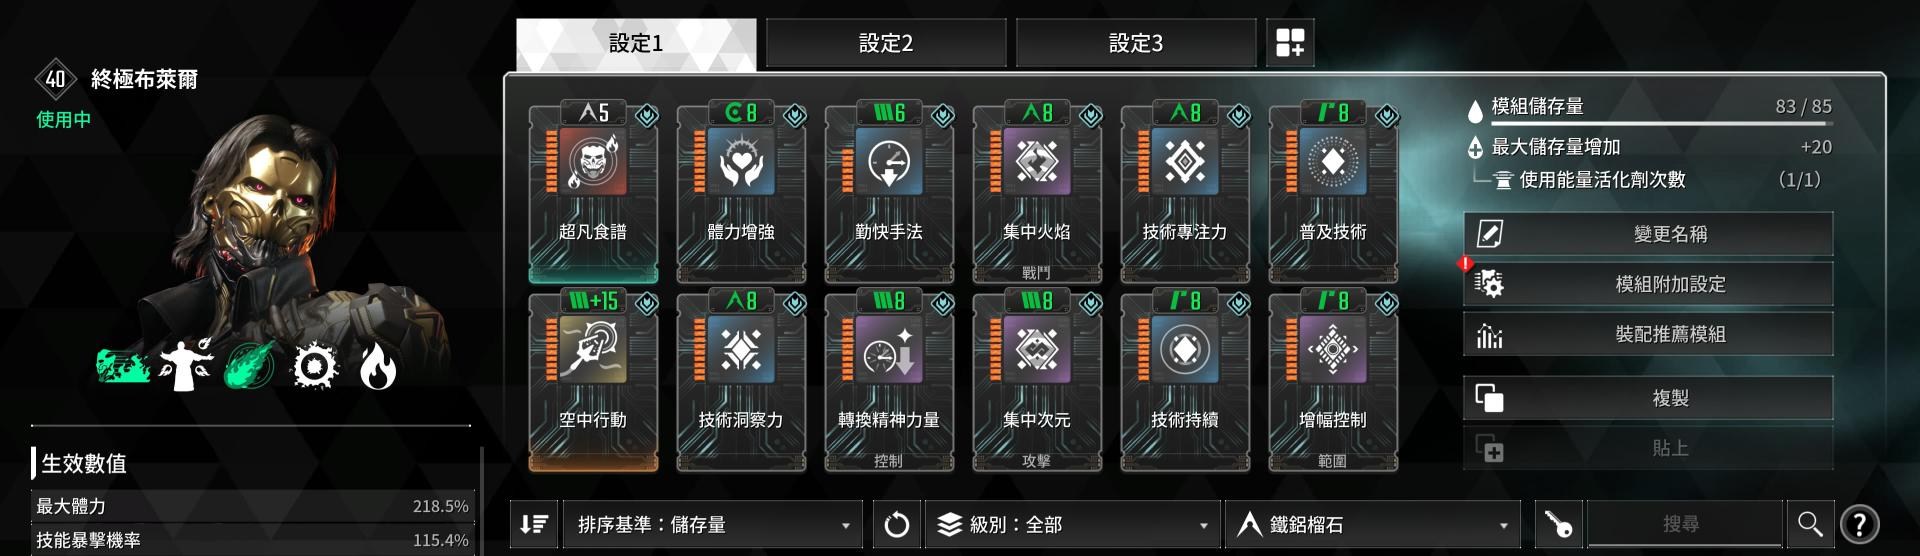
Task: Click the 搜尋 search input field
Action: pyautogui.click(x=1685, y=524)
